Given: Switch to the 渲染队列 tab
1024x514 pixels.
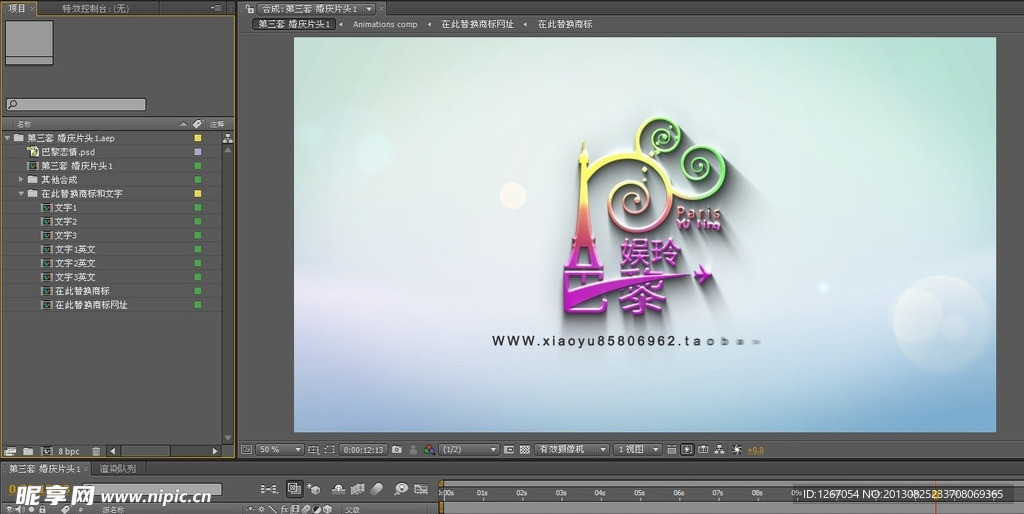Looking at the screenshot, I should coord(118,468).
